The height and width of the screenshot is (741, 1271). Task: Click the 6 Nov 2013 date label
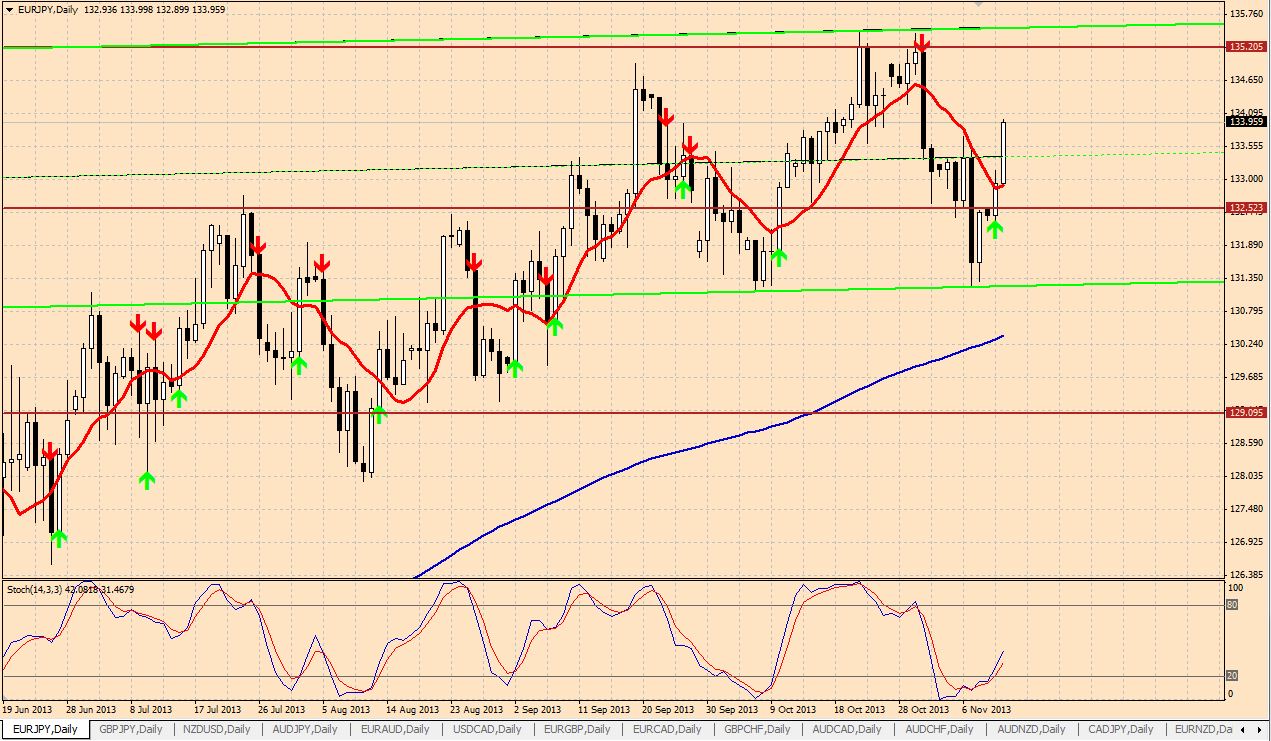987,709
